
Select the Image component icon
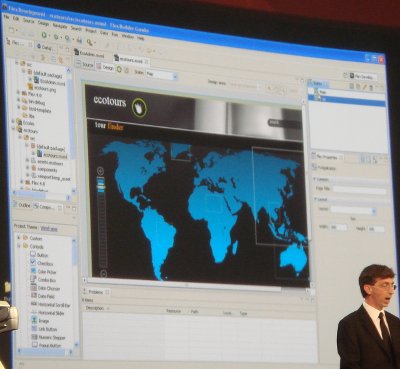(34, 320)
